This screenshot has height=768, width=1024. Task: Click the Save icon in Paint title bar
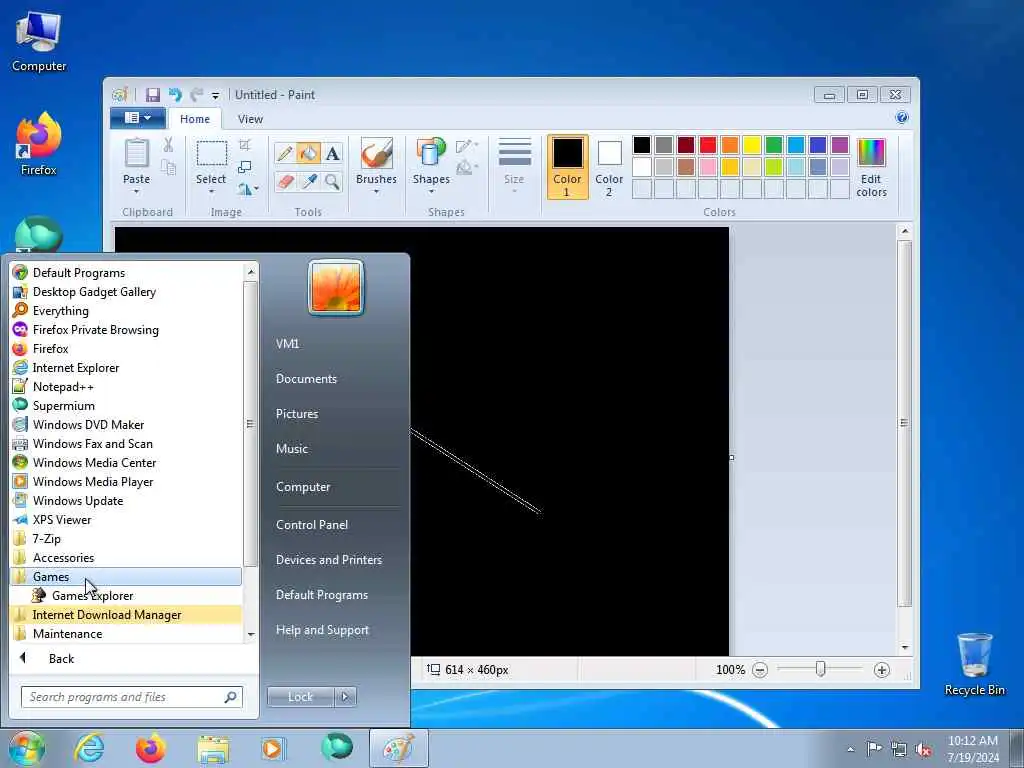coord(153,95)
